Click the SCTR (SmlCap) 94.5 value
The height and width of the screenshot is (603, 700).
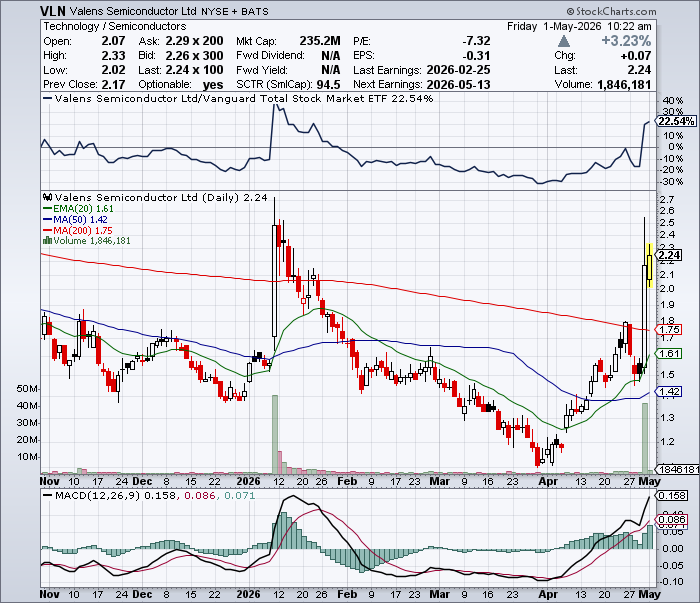coord(329,85)
